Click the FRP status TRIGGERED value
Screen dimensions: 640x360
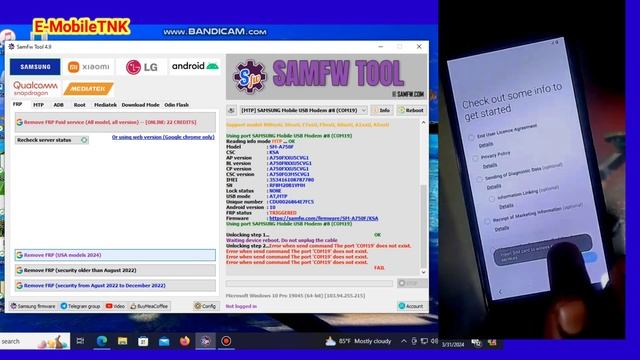pyautogui.click(x=282, y=213)
